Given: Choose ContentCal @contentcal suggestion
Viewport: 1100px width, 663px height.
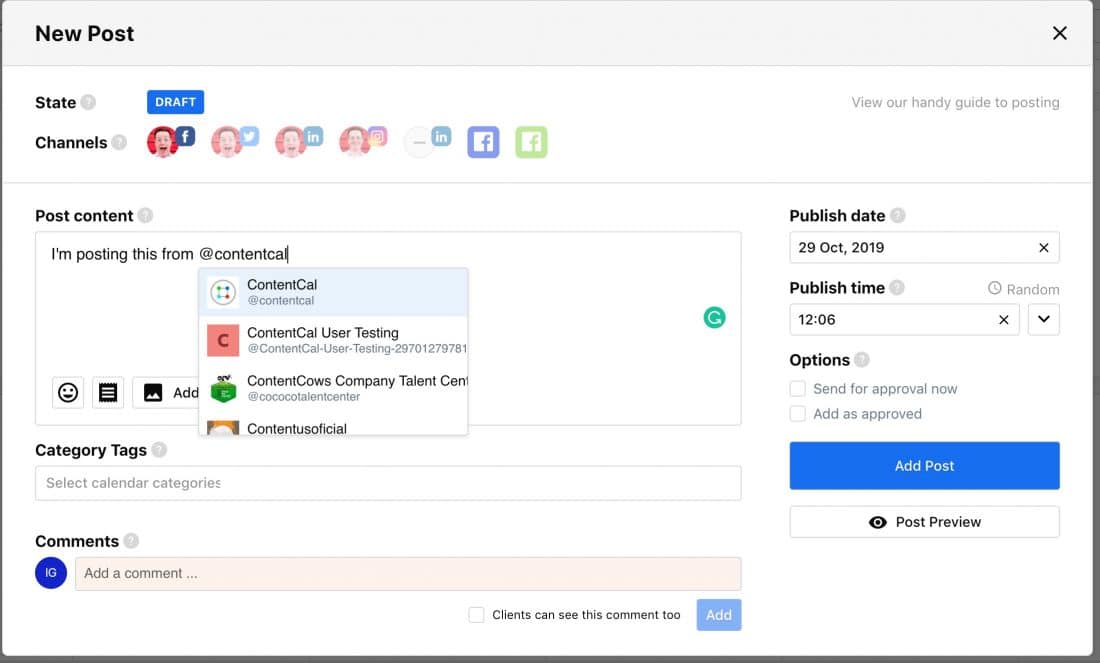Looking at the screenshot, I should pos(333,292).
